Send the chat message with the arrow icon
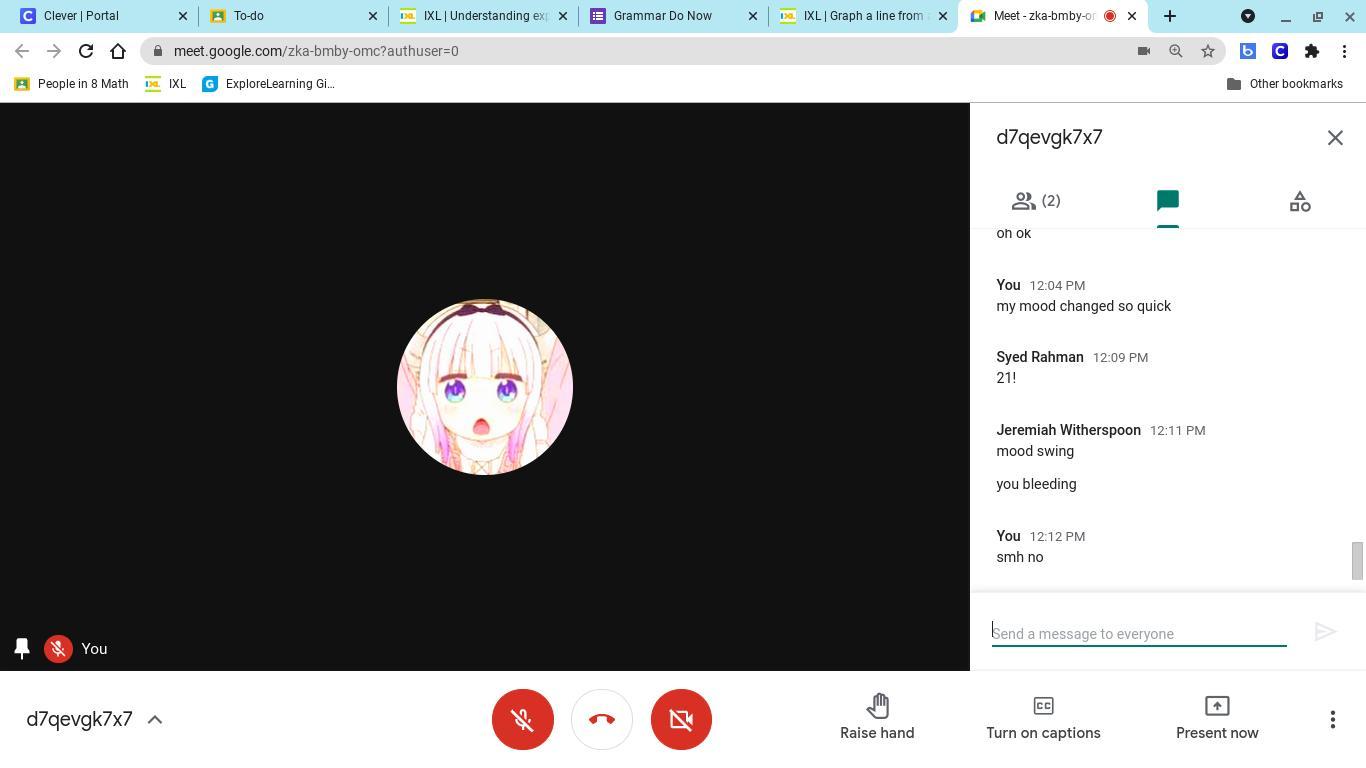Image resolution: width=1366 pixels, height=768 pixels. 1325,632
